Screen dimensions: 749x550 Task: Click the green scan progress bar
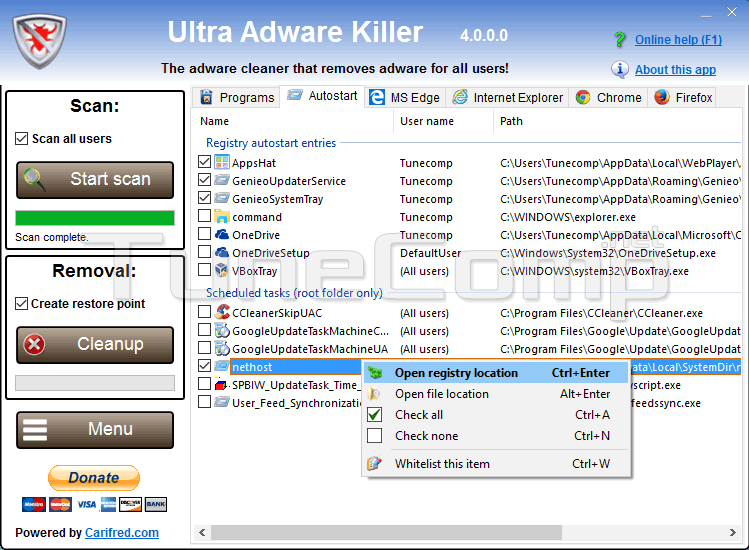tap(95, 218)
